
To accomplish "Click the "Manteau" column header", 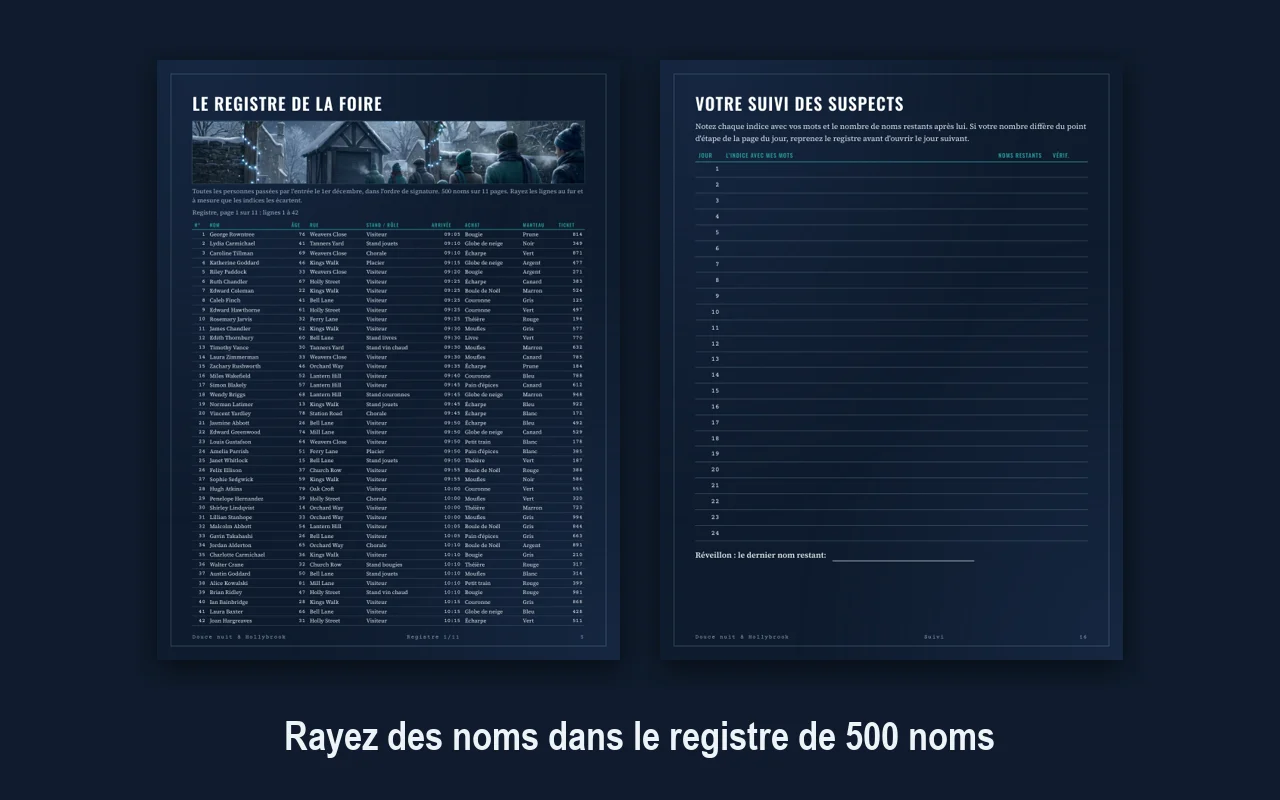I will pyautogui.click(x=533, y=225).
